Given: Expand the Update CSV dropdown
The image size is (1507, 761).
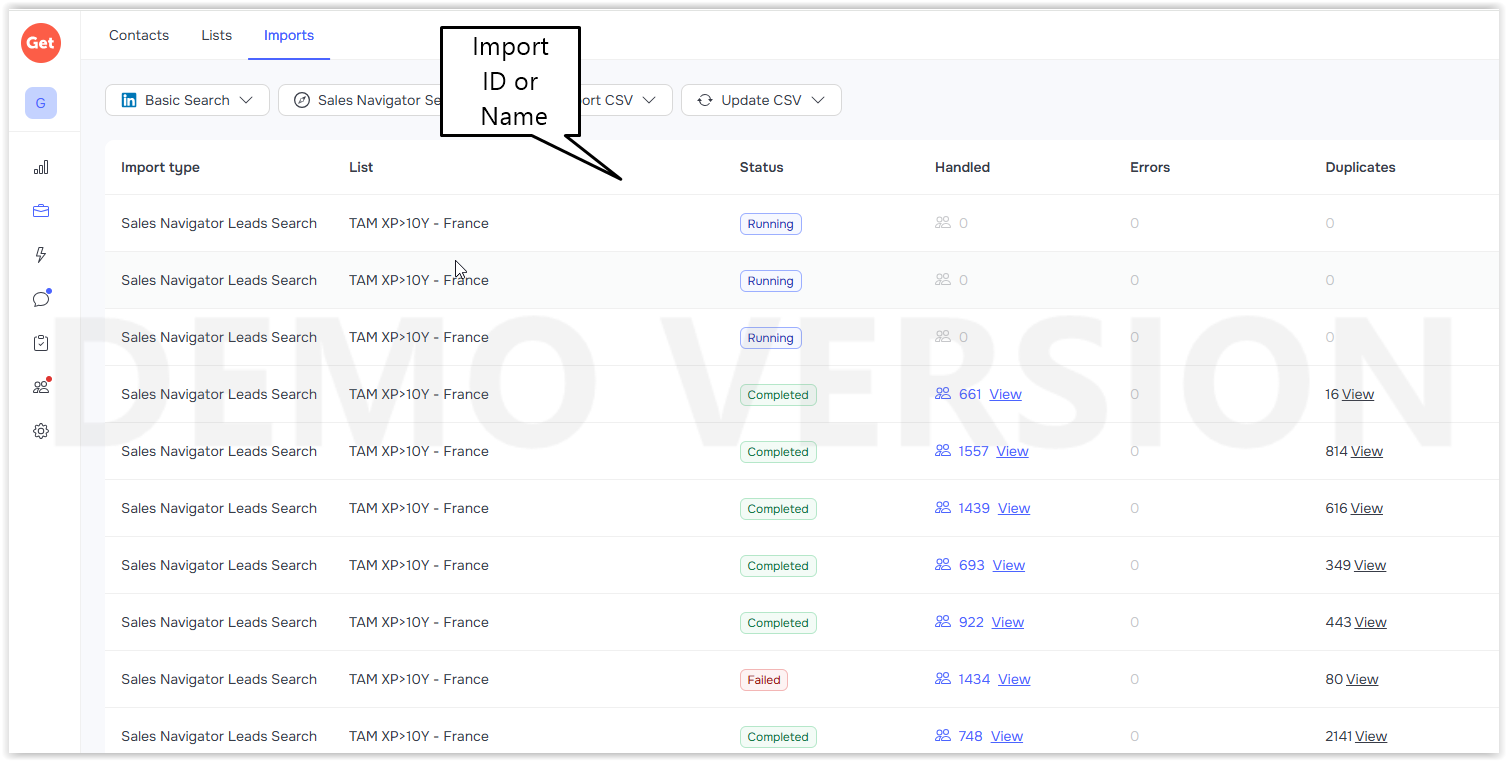Looking at the screenshot, I should coord(761,100).
